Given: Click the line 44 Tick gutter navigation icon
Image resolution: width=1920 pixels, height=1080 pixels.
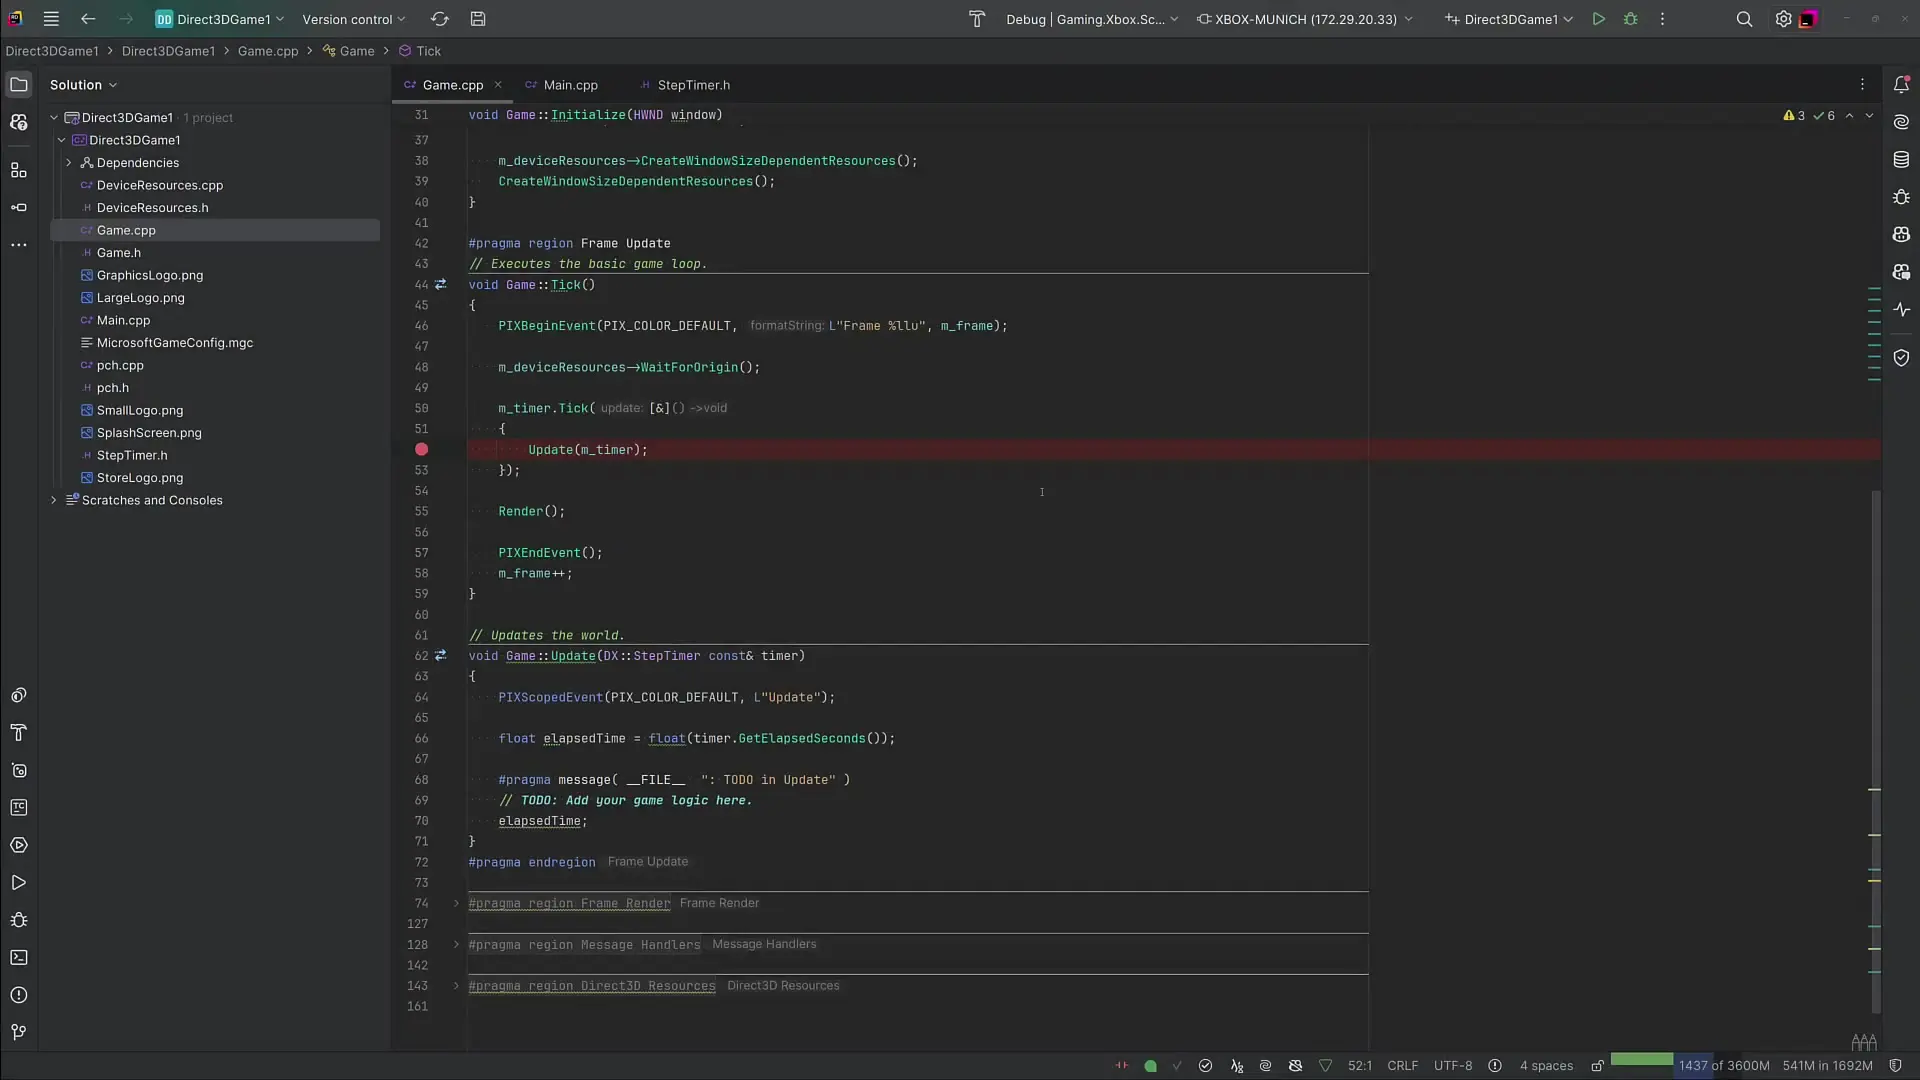Looking at the screenshot, I should [440, 285].
